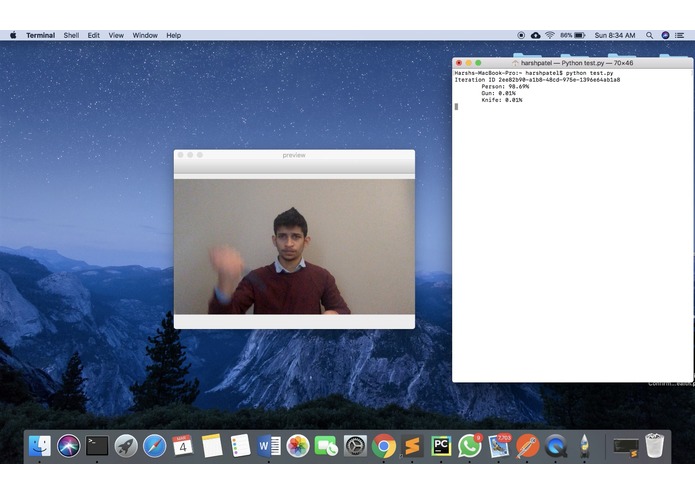This screenshot has height=494, width=695.
Task: Open Safari compass icon in Dock
Action: click(x=155, y=446)
